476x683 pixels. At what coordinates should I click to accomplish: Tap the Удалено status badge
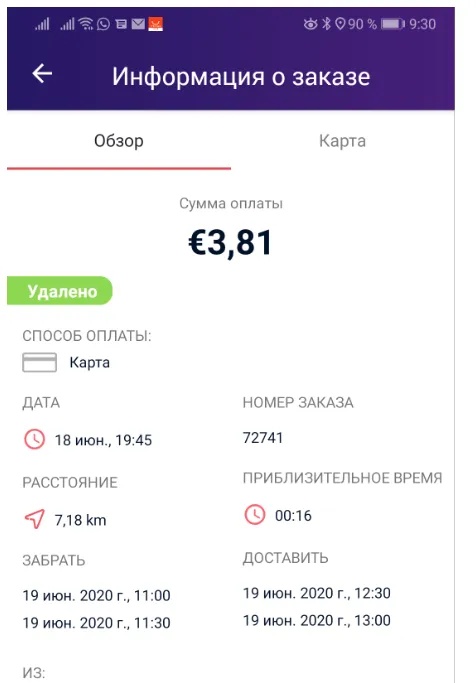(x=60, y=291)
